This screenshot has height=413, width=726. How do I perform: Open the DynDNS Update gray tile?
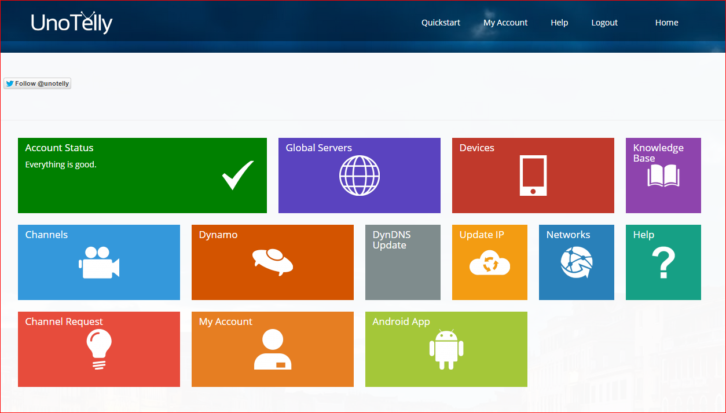click(403, 262)
